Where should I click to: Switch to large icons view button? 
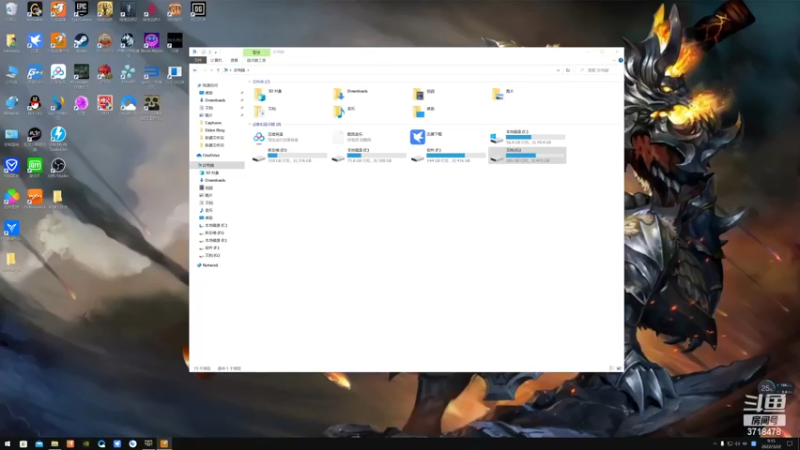619,368
